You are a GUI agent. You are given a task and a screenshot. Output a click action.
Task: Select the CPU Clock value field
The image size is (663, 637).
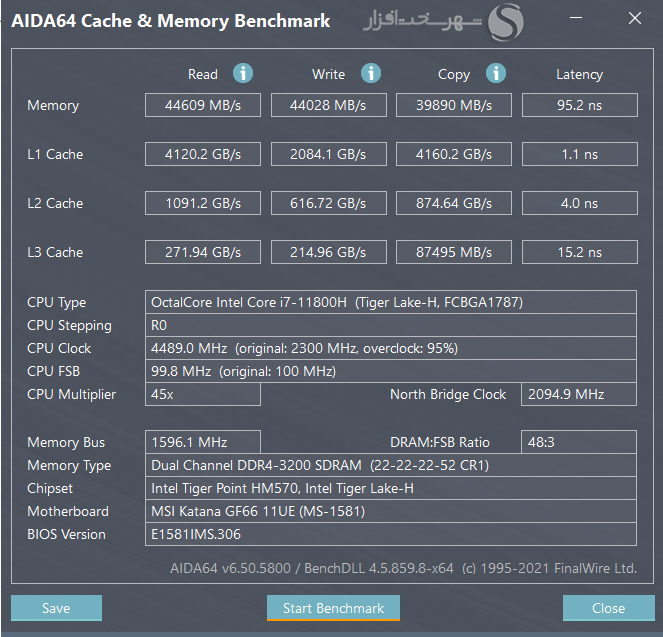click(x=391, y=348)
